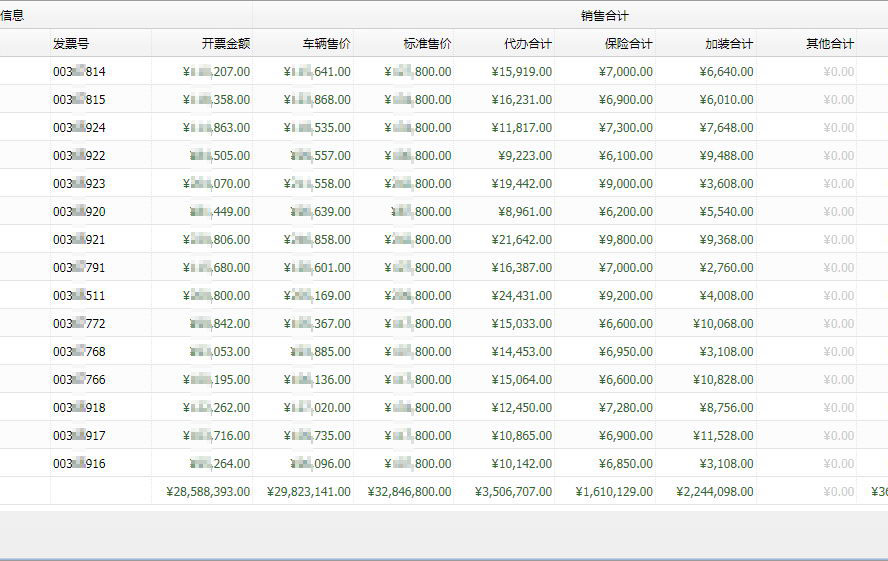Click the 销售合计 group header
The image size is (888, 561).
tap(604, 16)
